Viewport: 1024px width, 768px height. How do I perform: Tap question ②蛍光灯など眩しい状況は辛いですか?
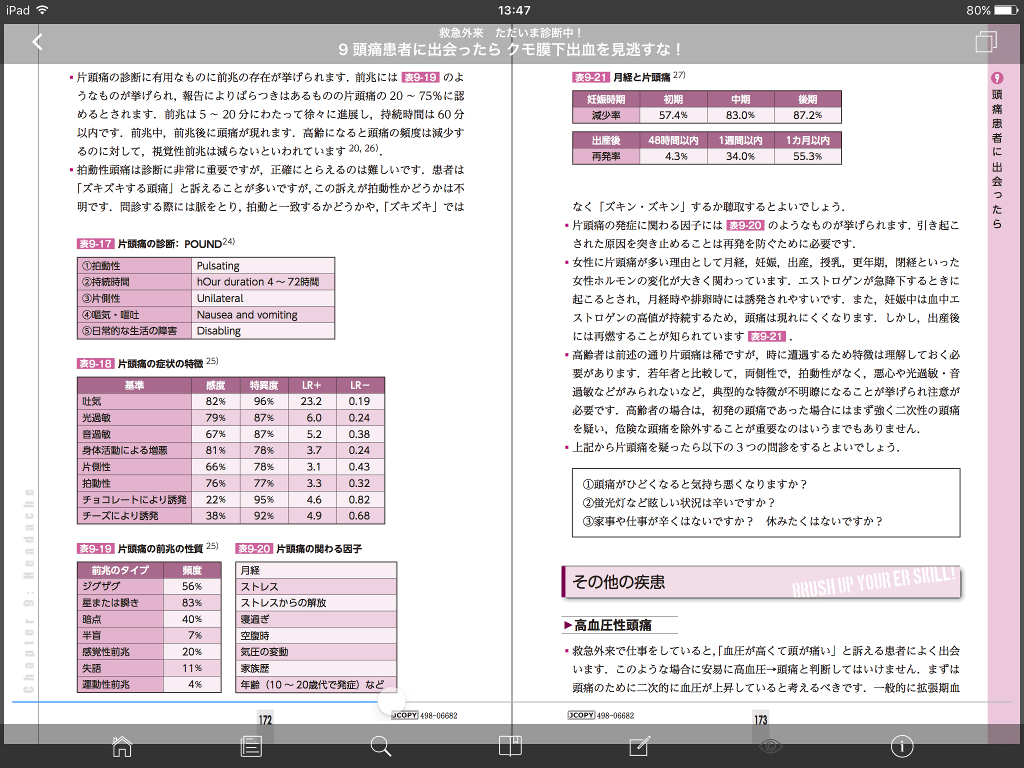(x=679, y=502)
